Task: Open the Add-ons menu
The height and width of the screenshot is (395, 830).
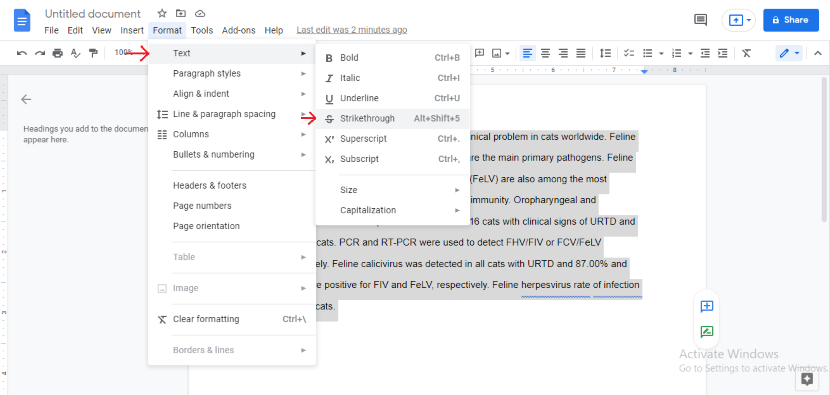Action: click(x=238, y=30)
